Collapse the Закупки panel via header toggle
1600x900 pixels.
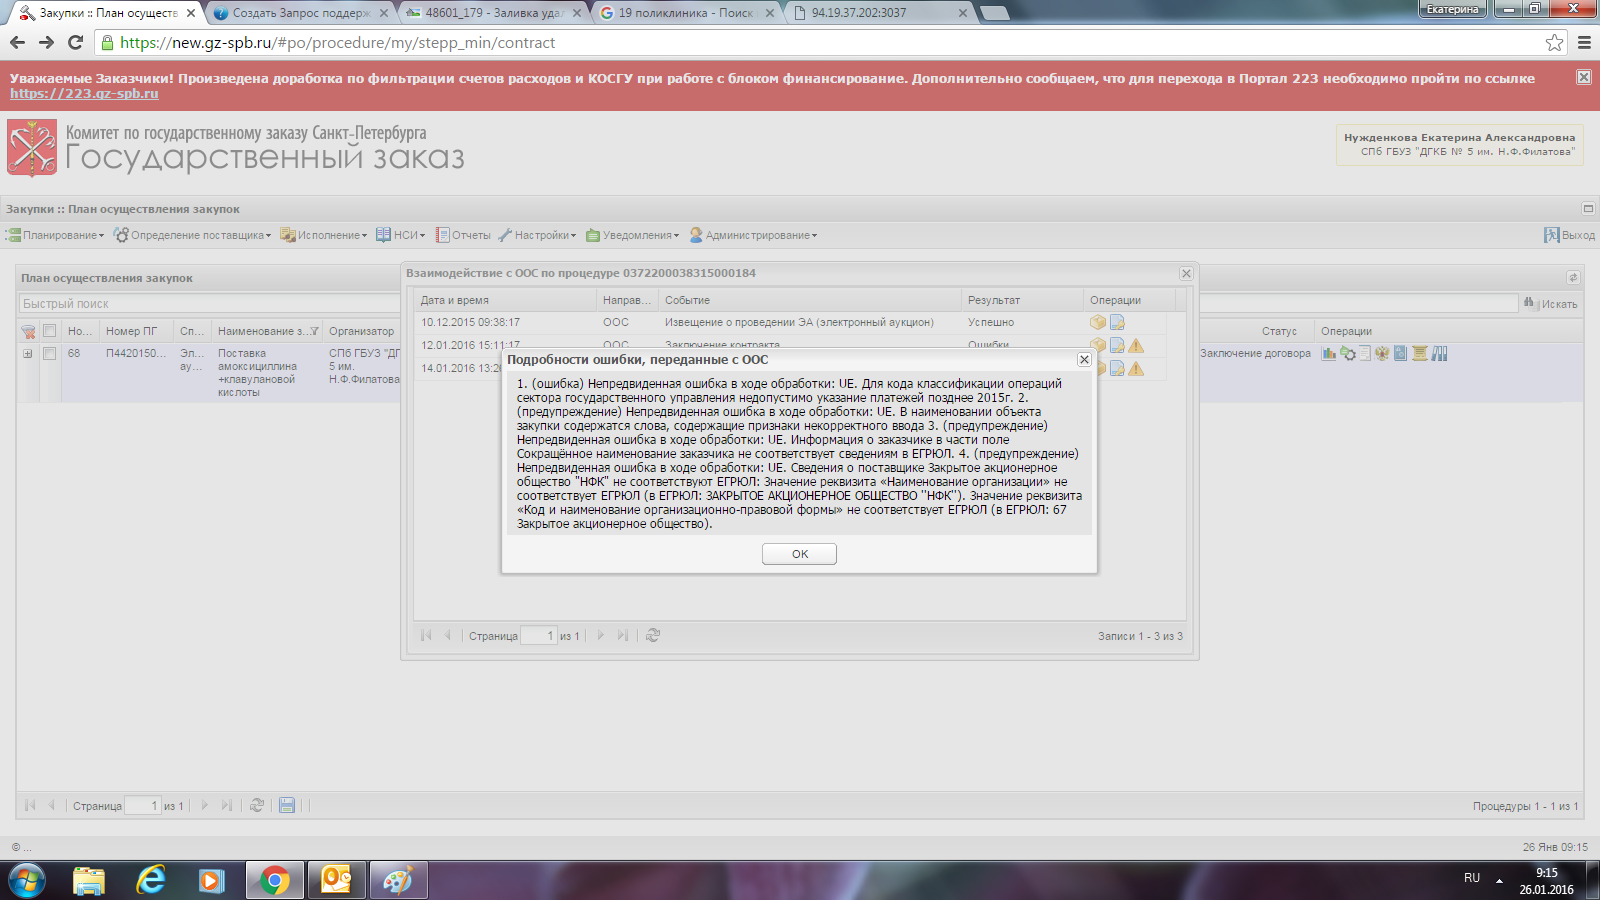coord(1588,209)
